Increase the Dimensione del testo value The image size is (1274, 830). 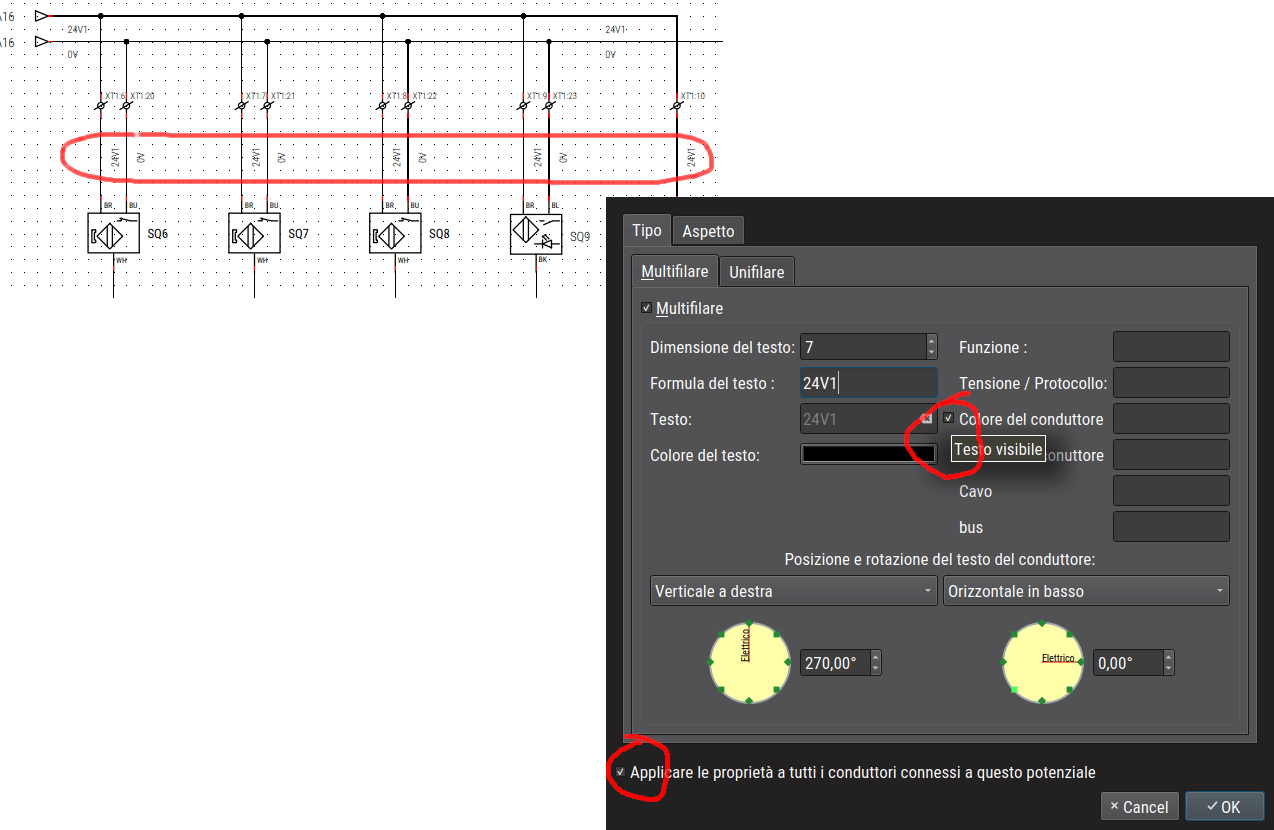pyautogui.click(x=932, y=341)
